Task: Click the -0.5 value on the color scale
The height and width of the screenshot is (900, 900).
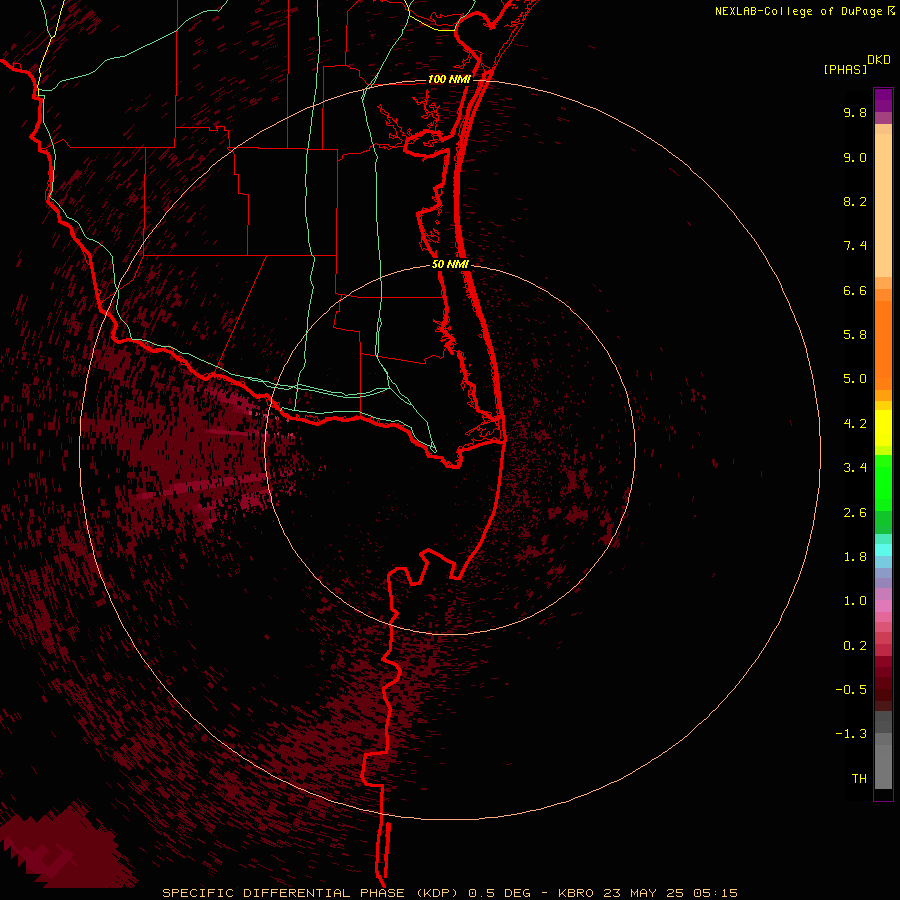Action: (851, 690)
